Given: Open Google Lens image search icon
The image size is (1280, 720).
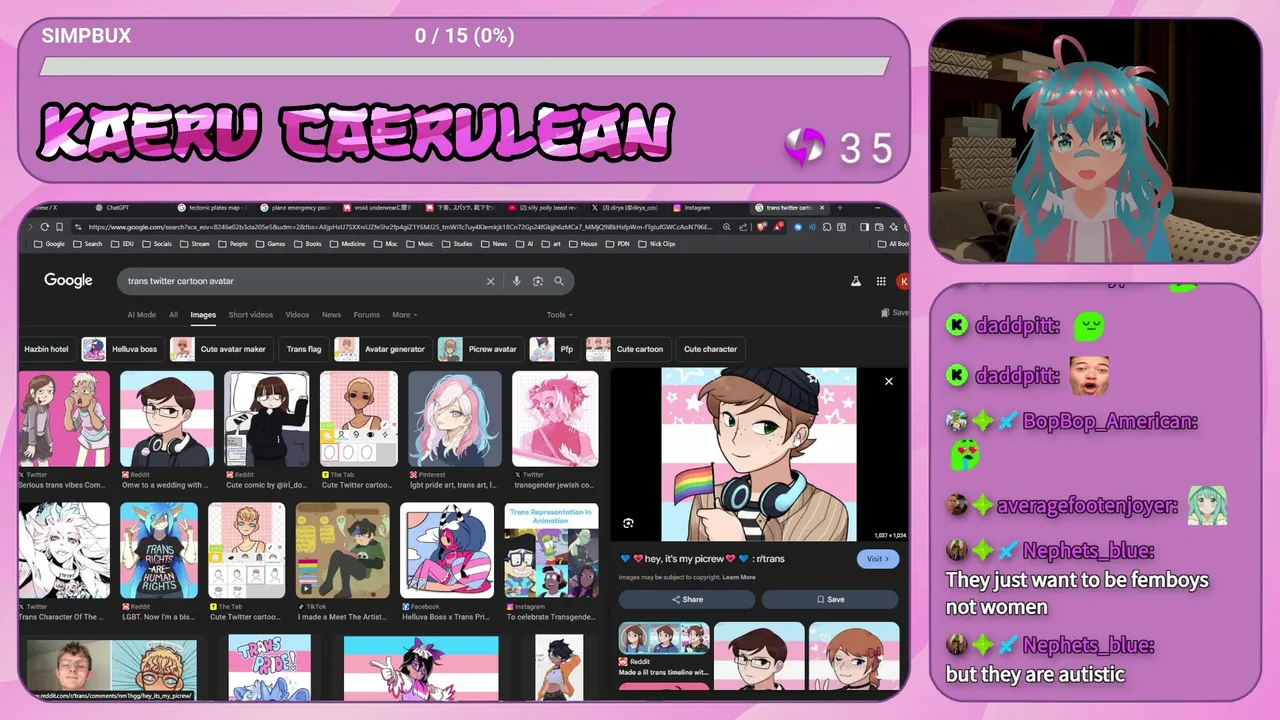Looking at the screenshot, I should coord(538,281).
